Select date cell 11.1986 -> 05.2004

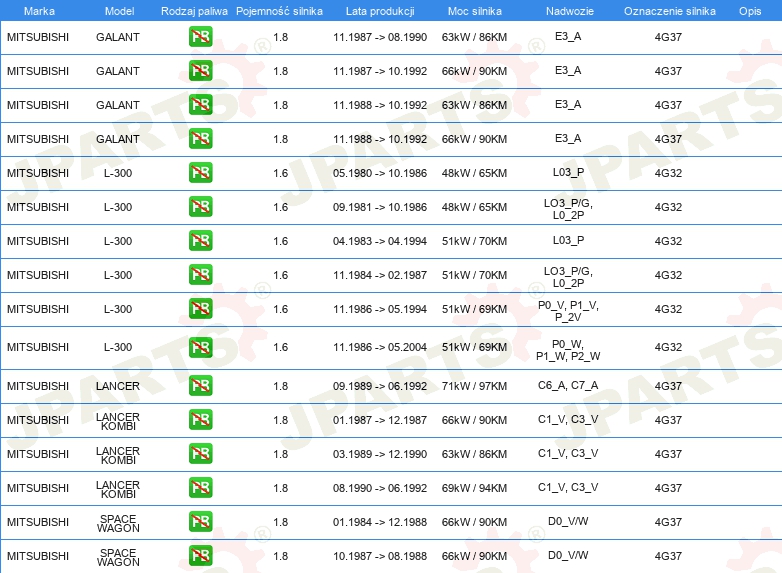(380, 347)
